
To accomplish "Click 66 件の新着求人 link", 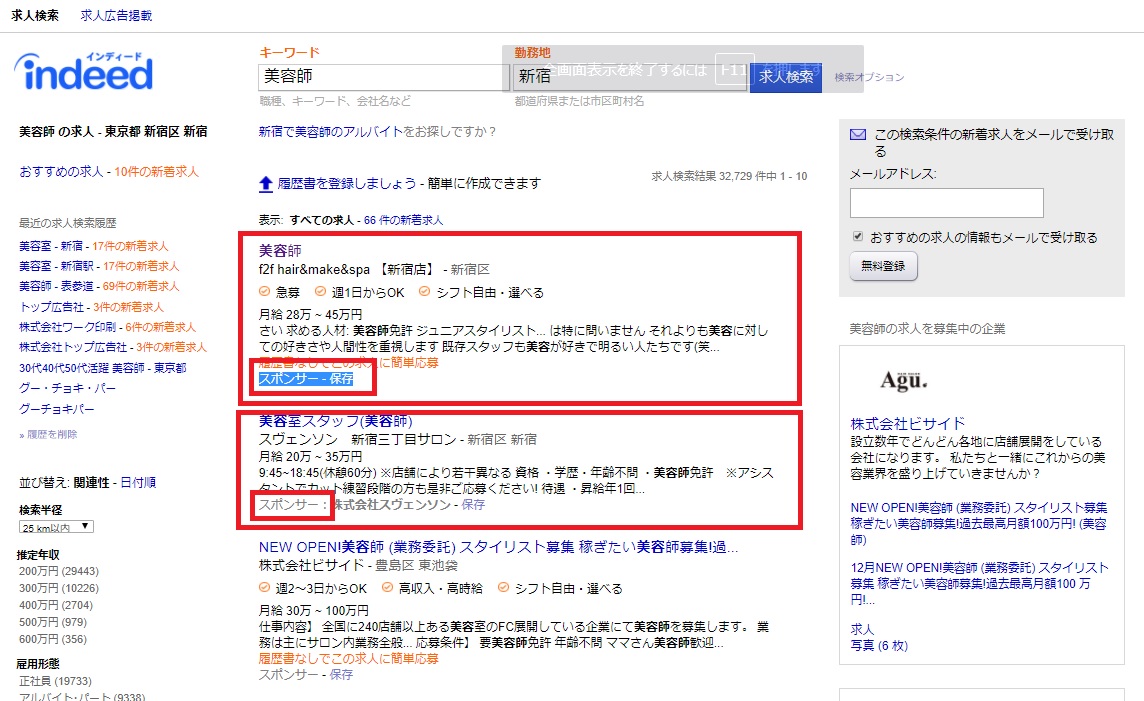I will [x=403, y=220].
